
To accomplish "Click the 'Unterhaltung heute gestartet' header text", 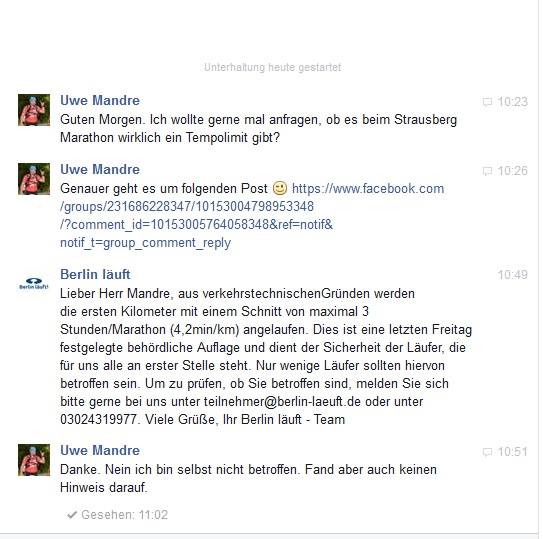I will coord(273,67).
